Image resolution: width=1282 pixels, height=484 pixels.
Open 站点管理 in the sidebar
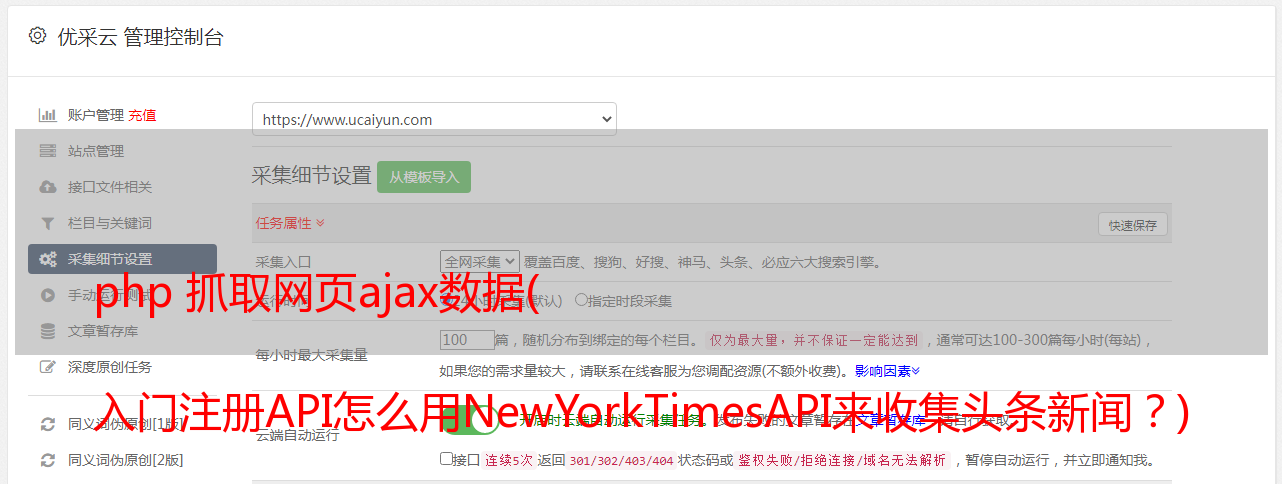coord(96,151)
